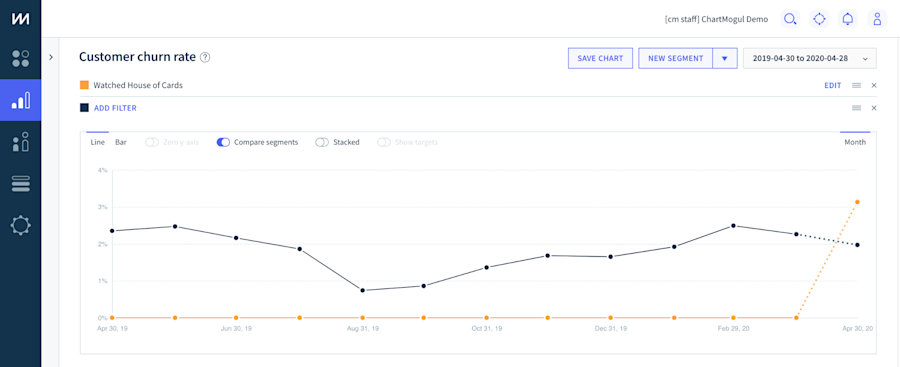
Task: Click Edit for Watched House of Cards segment
Action: click(833, 86)
